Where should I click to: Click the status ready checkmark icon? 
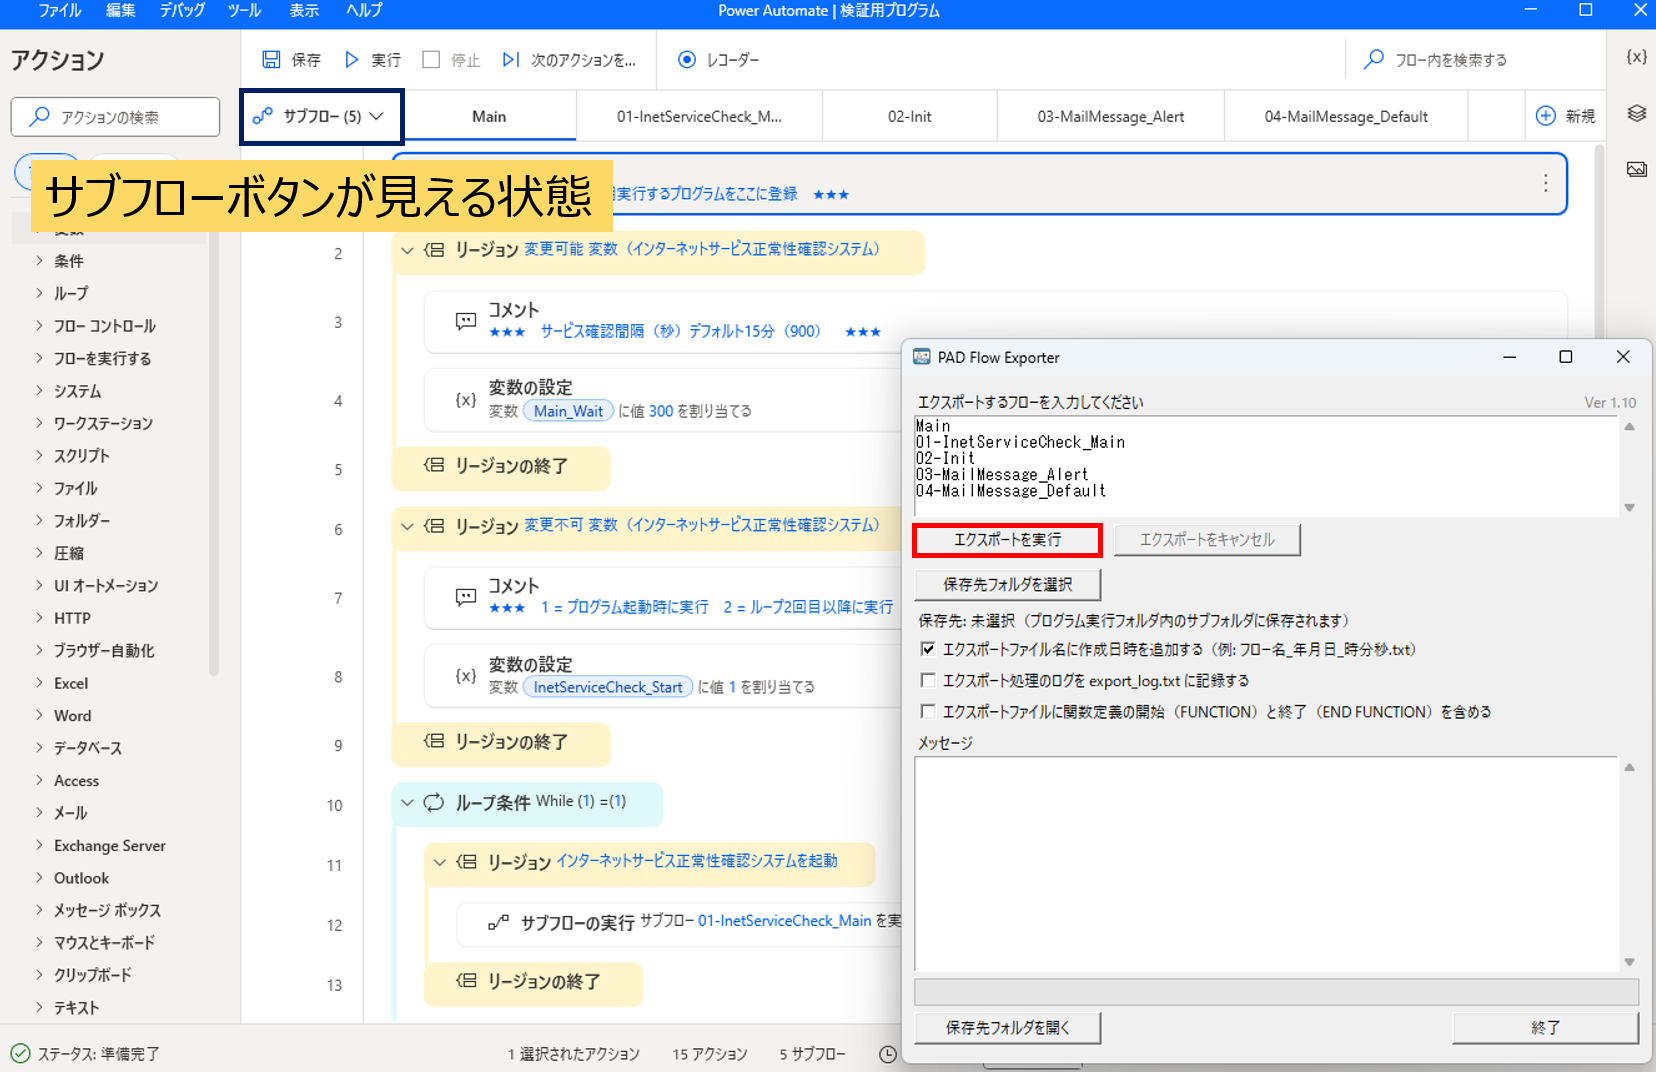coord(20,1053)
